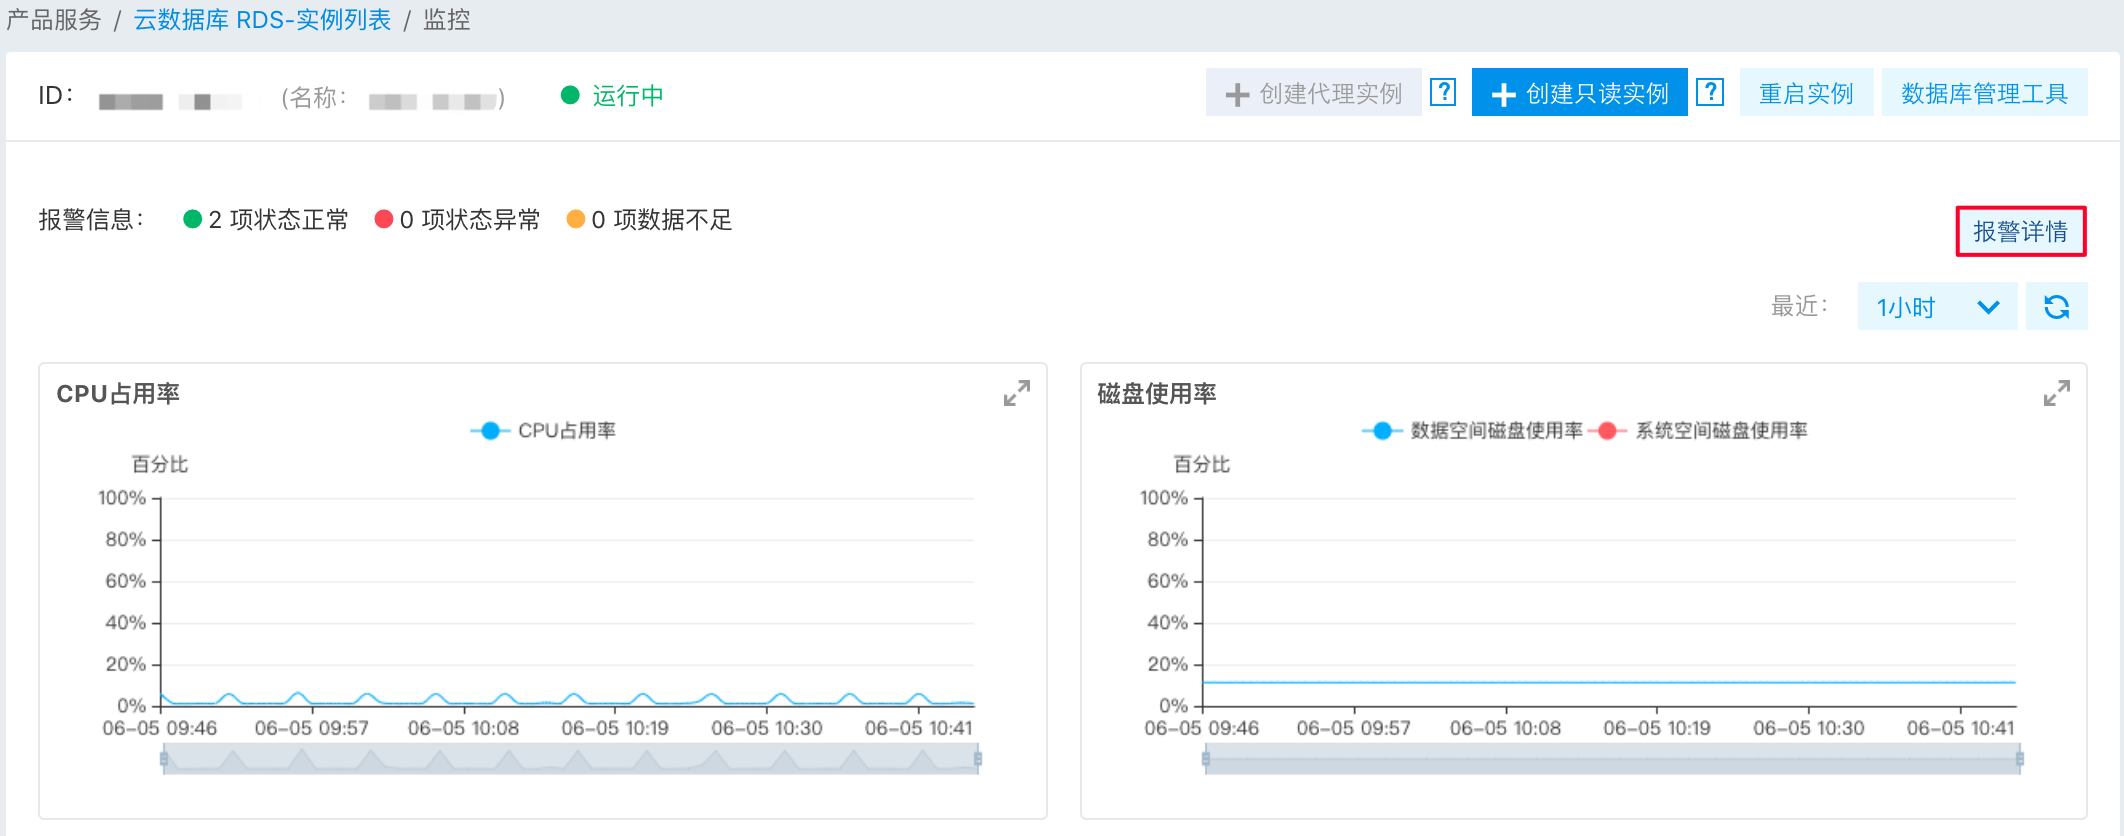This screenshot has width=2124, height=836.
Task: Toggle CPU占用率 legend series visibility
Action: [543, 431]
